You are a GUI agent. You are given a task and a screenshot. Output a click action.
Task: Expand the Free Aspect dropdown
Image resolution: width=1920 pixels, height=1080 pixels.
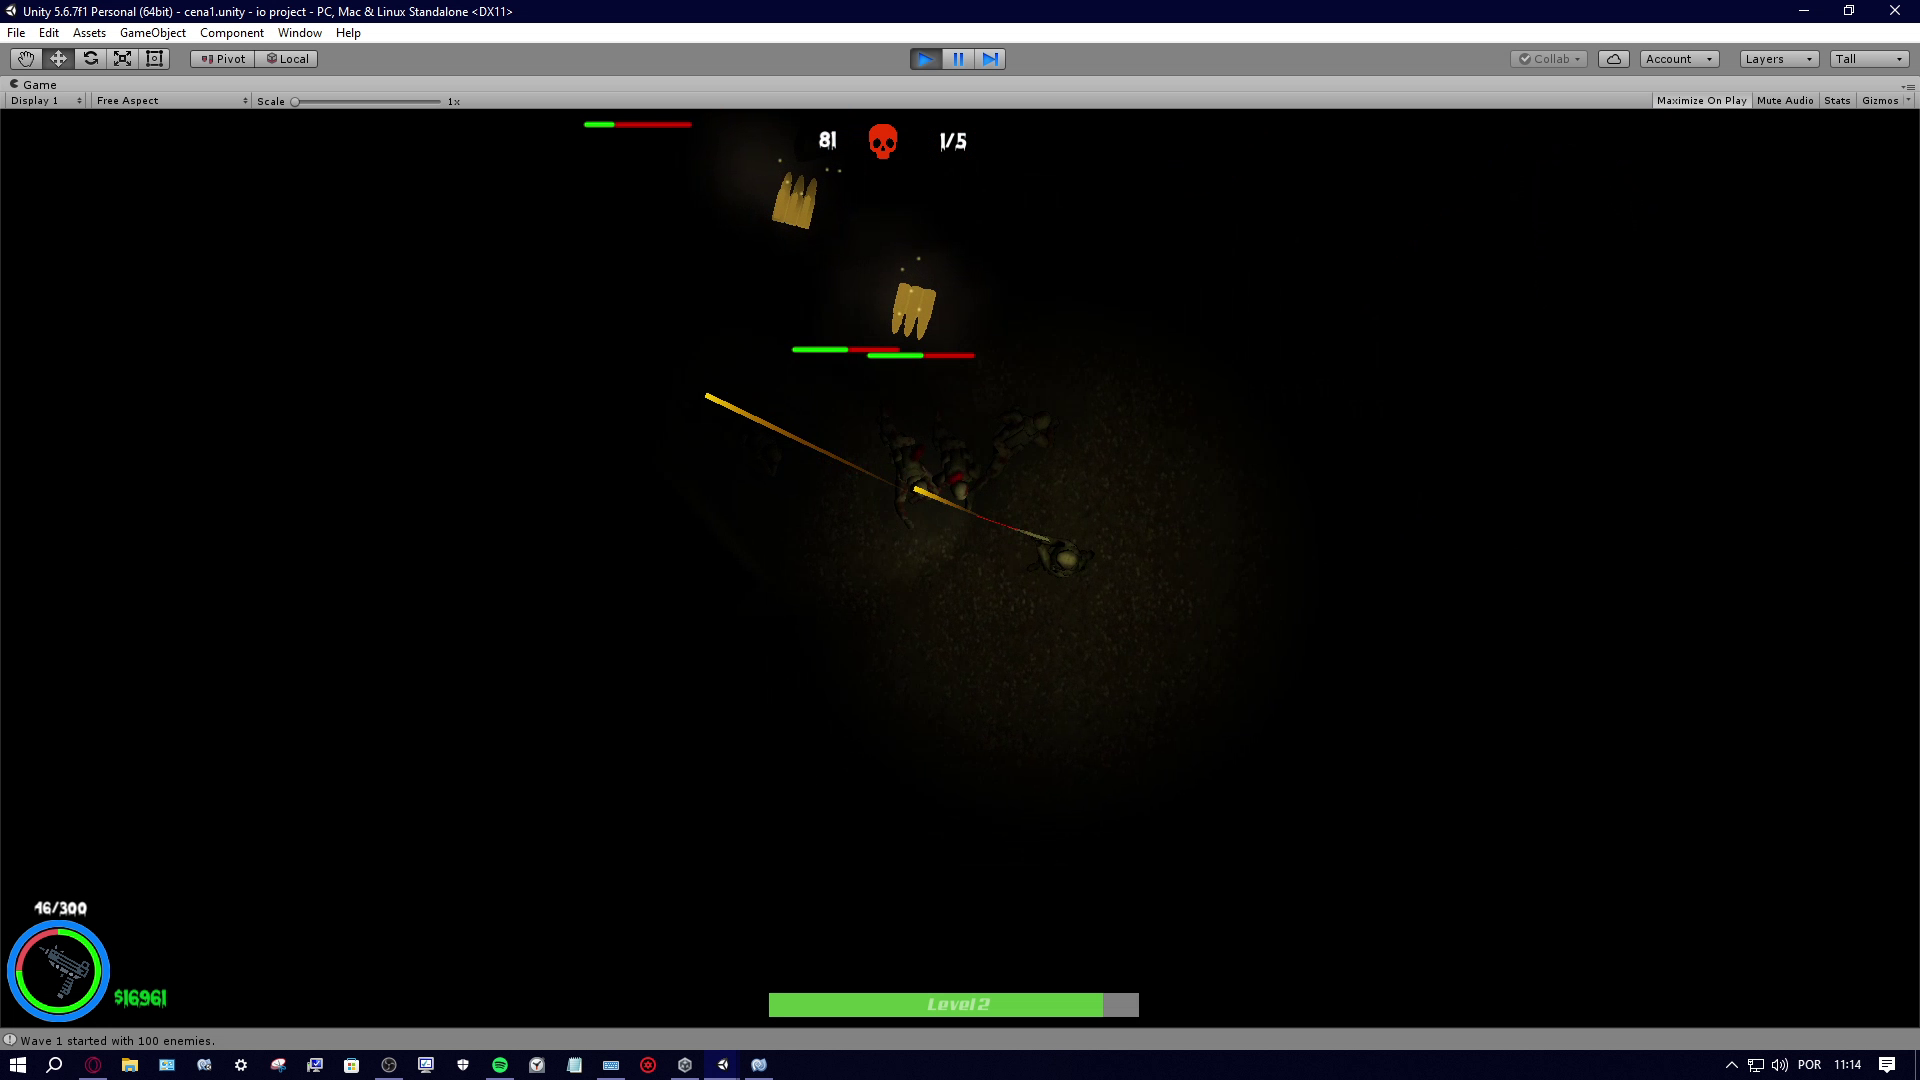pyautogui.click(x=171, y=101)
